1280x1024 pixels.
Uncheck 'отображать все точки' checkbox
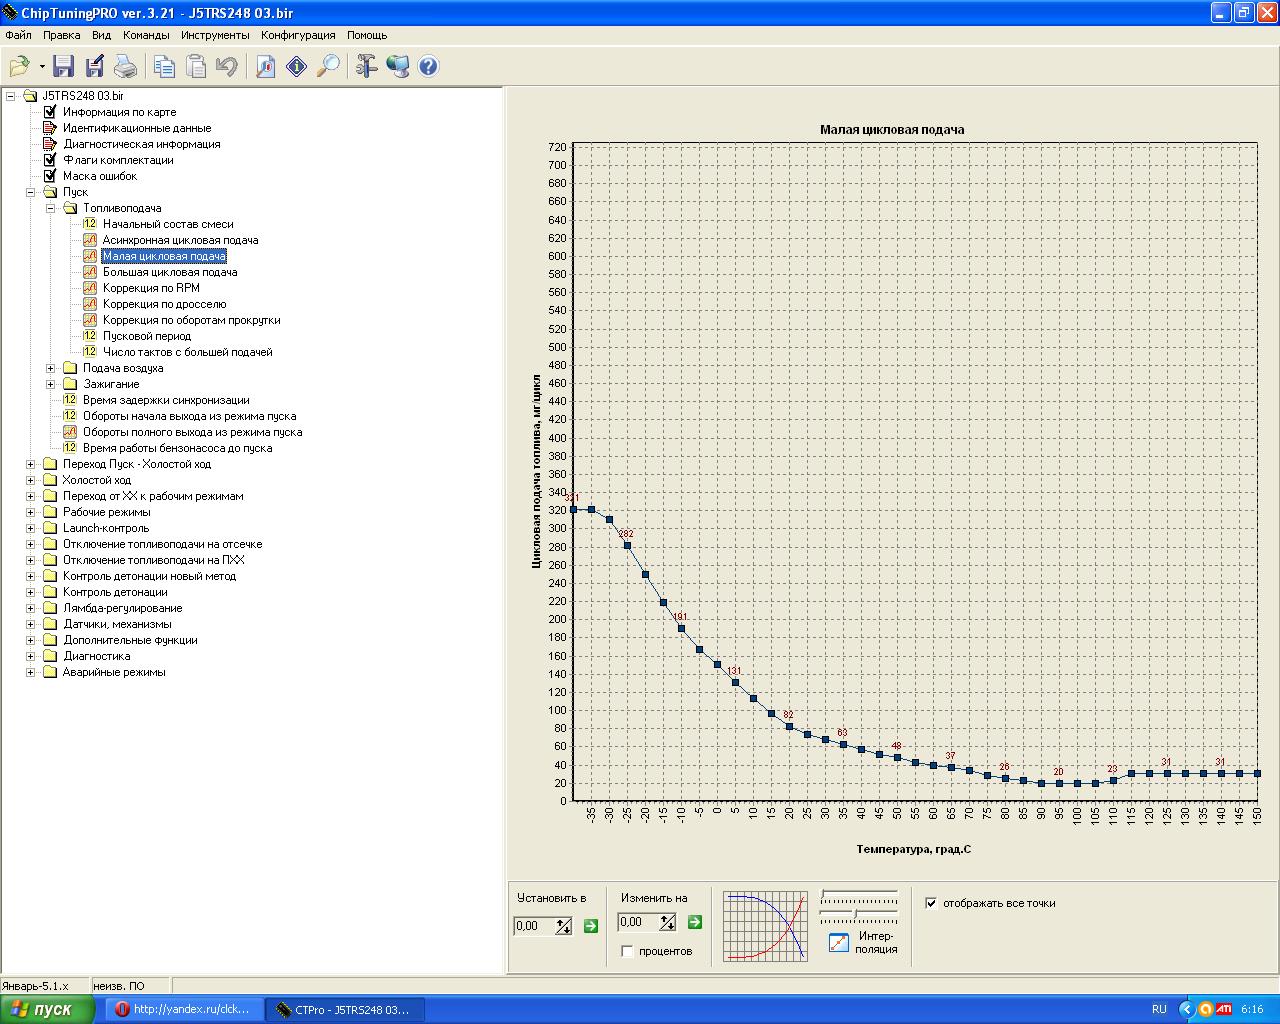point(931,903)
